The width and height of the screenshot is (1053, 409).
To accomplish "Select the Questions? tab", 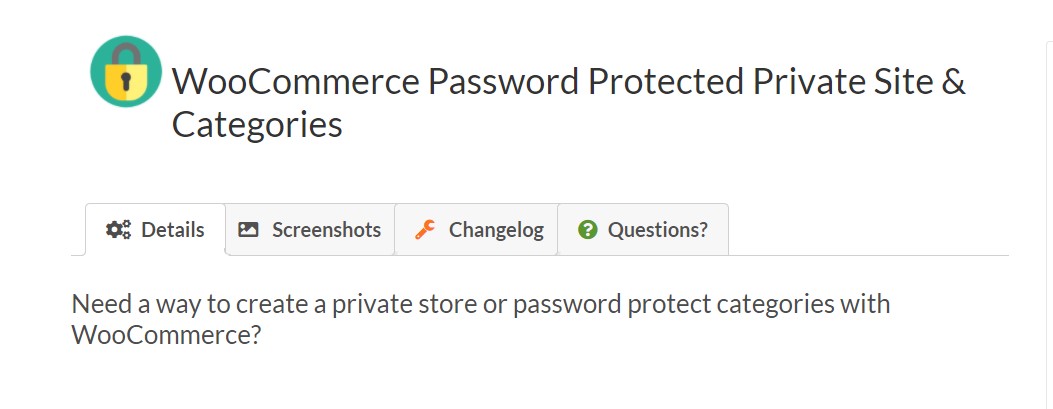I will 643,230.
